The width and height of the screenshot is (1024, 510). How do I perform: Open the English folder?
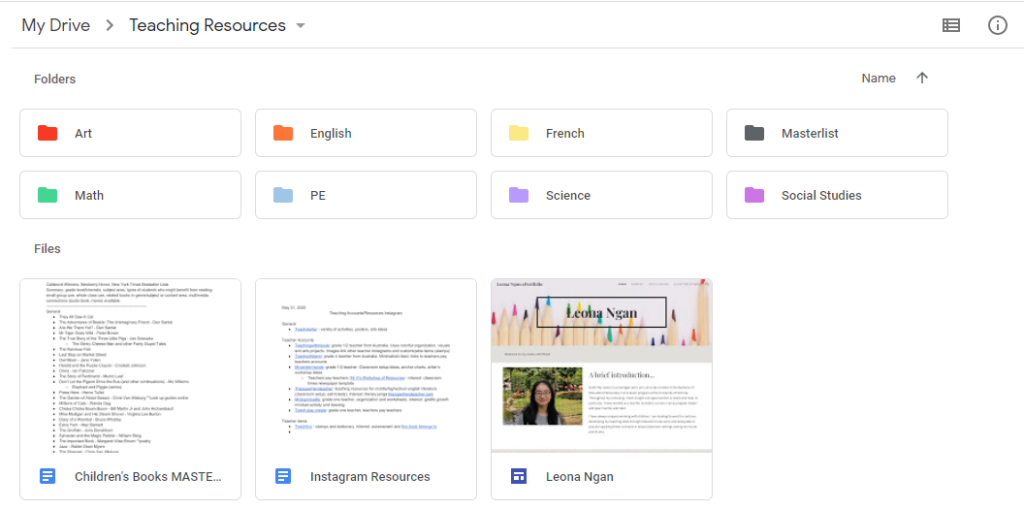(x=366, y=133)
